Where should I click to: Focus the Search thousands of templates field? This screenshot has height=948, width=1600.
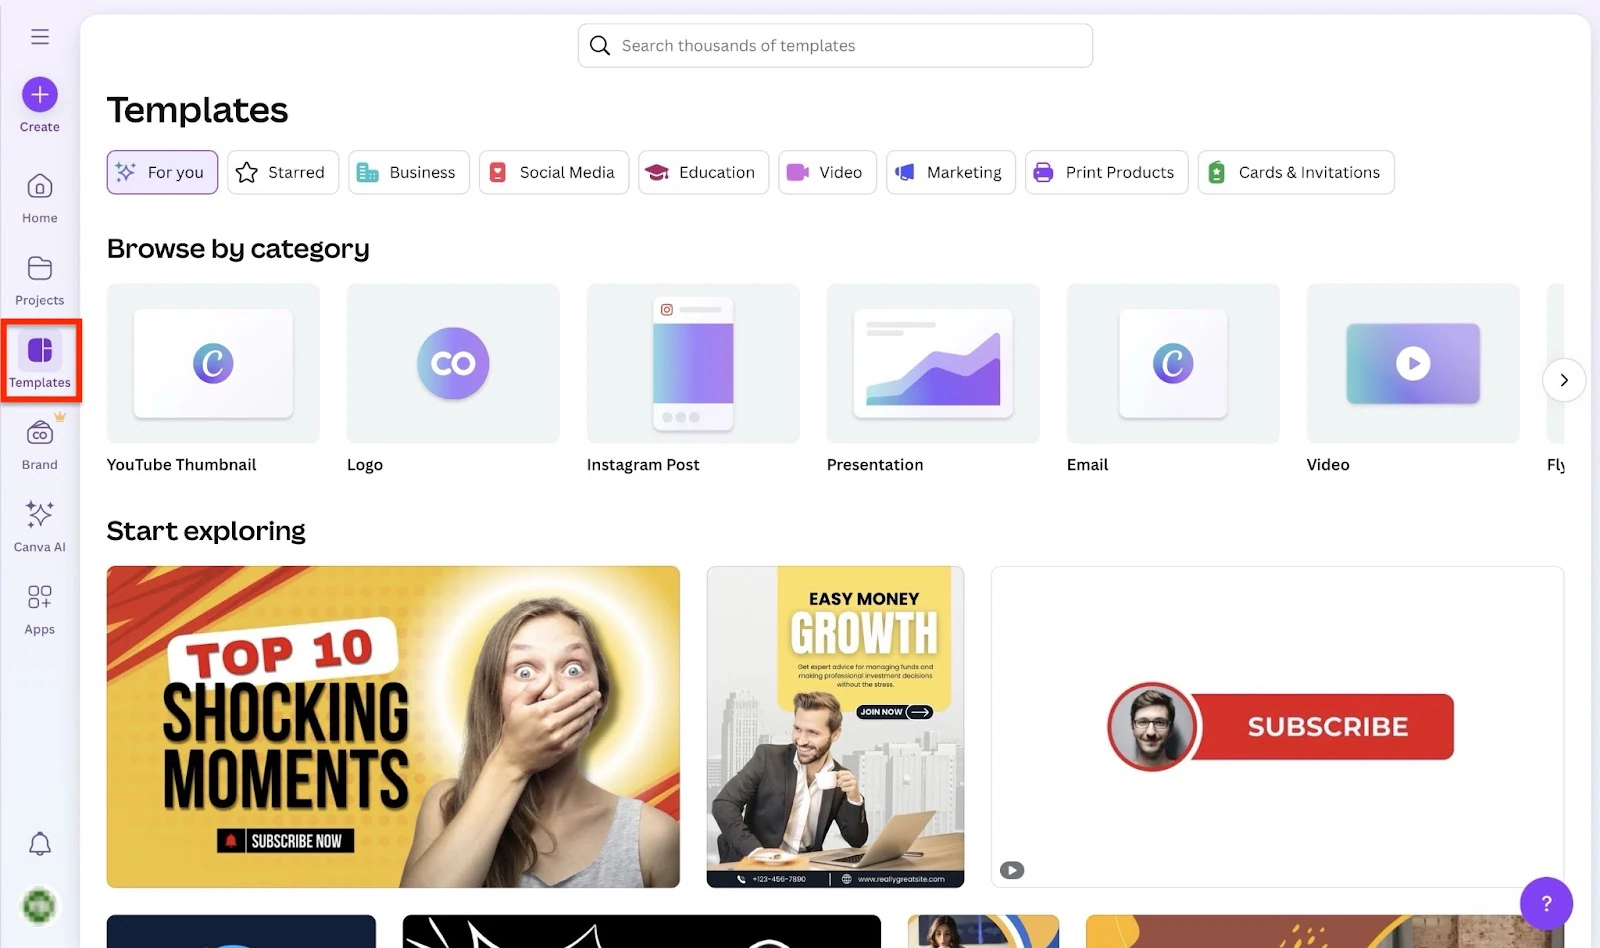(x=835, y=46)
